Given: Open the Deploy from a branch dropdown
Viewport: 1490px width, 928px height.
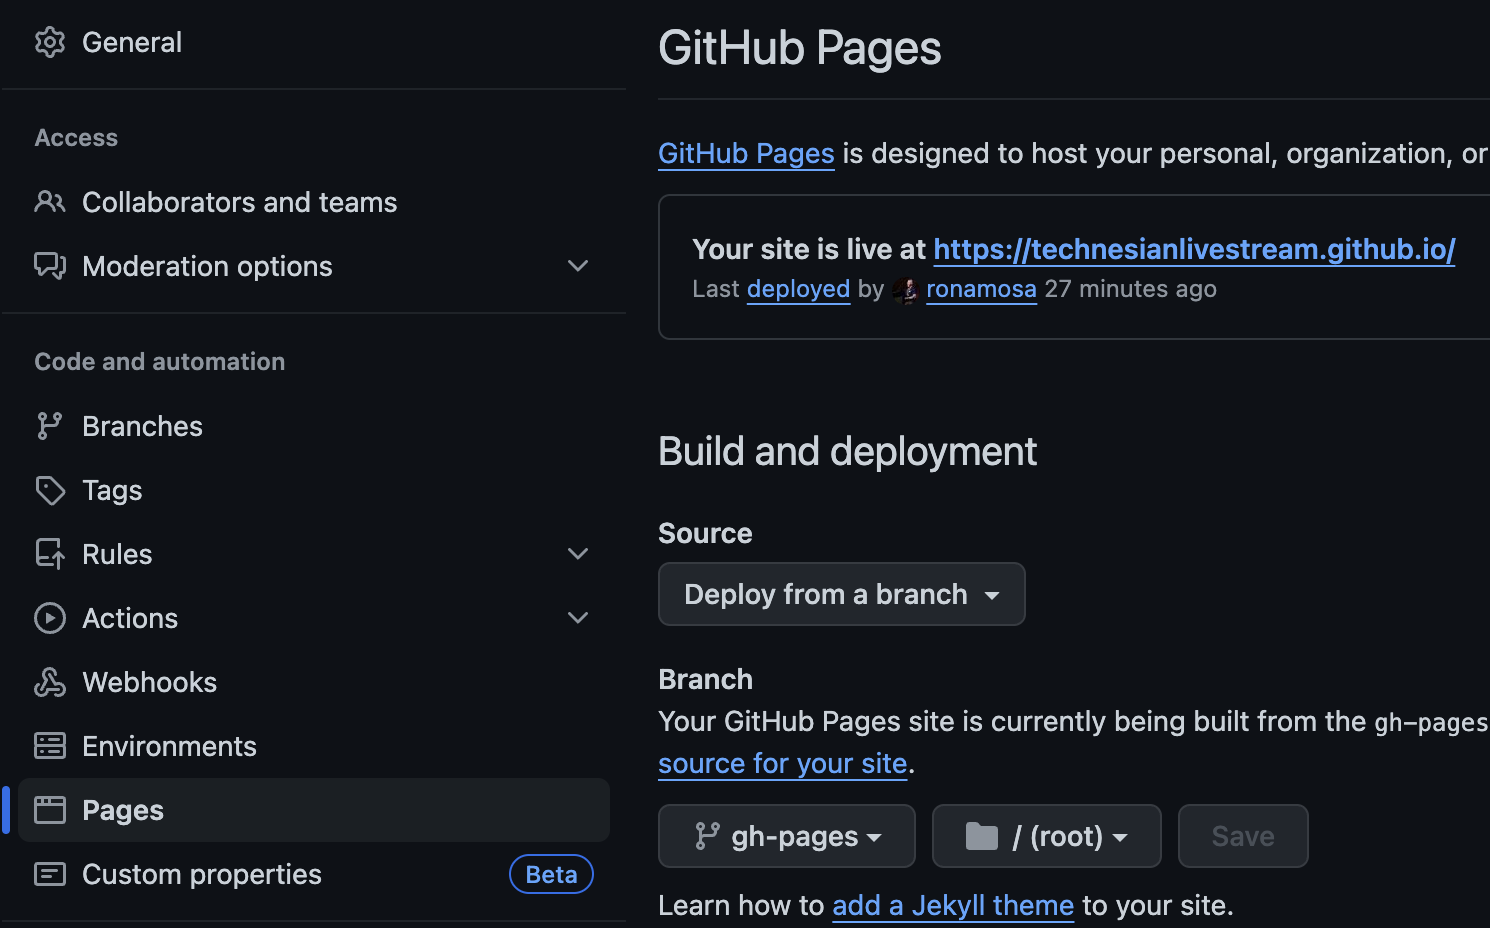Looking at the screenshot, I should 841,594.
